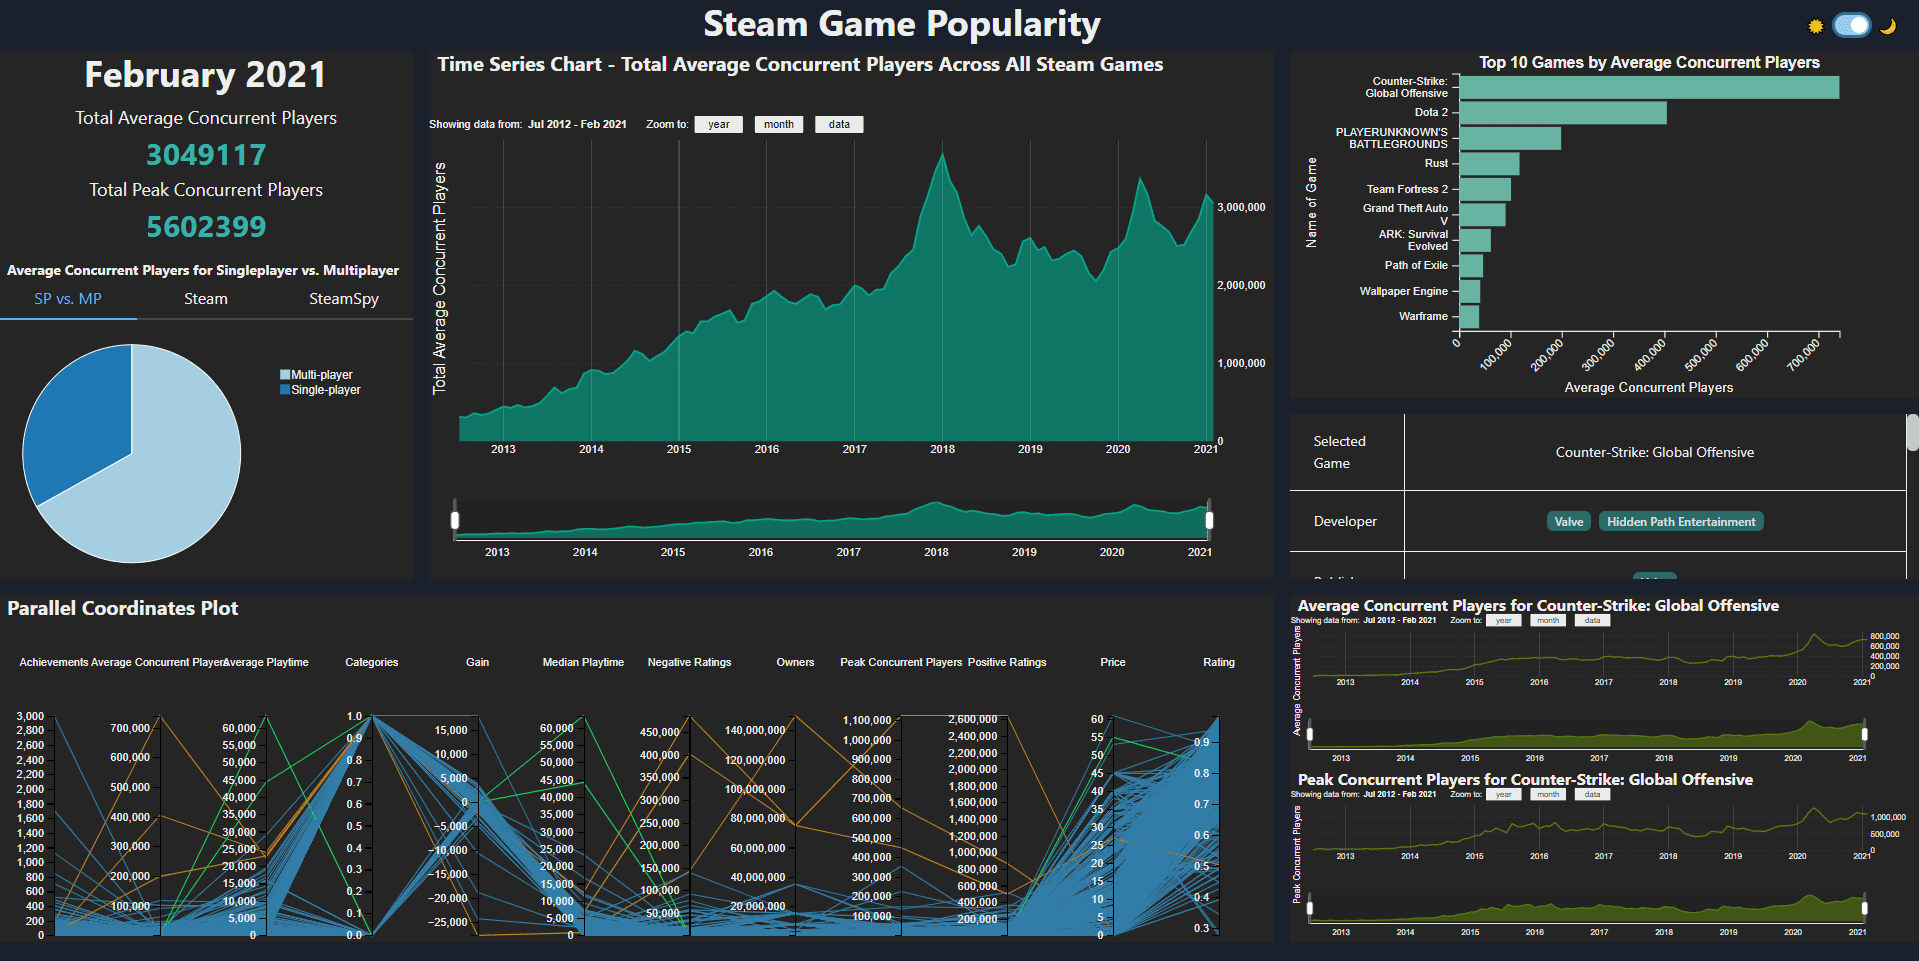
Task: Click month zoom on Average Concurrent Players CS:GO chart
Action: pyautogui.click(x=1548, y=621)
